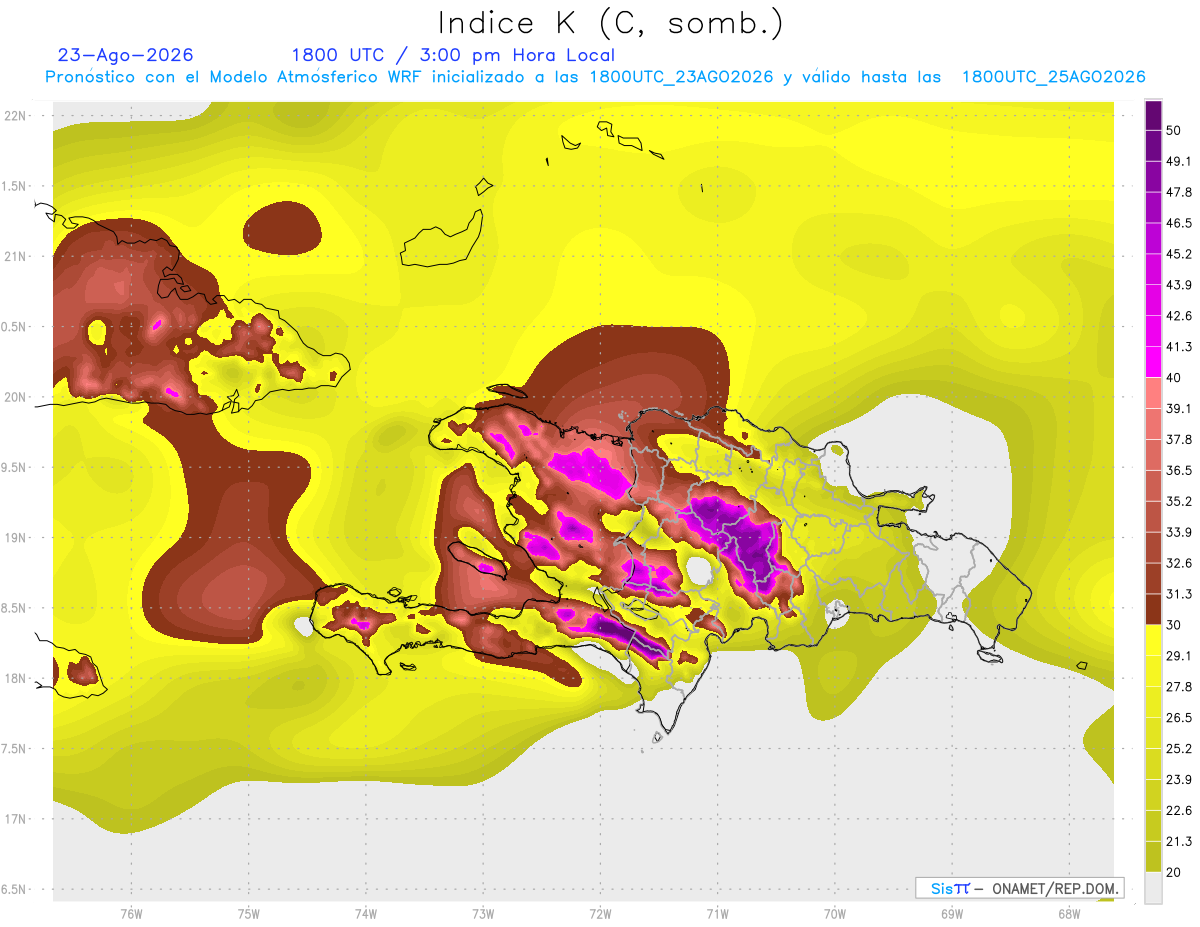Click the "SisTT - ONAMET/REP.DOM." credit box
Image resolution: width=1200 pixels, height=927 pixels.
[1019, 888]
